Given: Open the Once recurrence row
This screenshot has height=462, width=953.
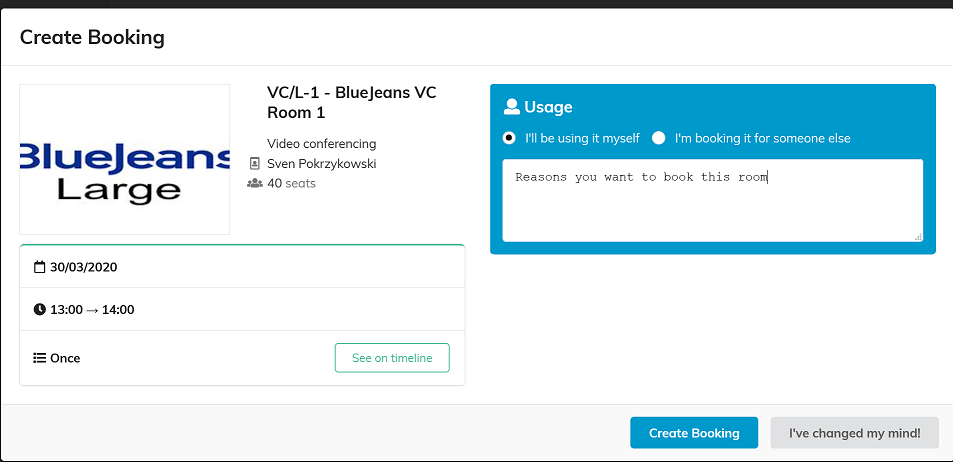Looking at the screenshot, I should (x=243, y=358).
